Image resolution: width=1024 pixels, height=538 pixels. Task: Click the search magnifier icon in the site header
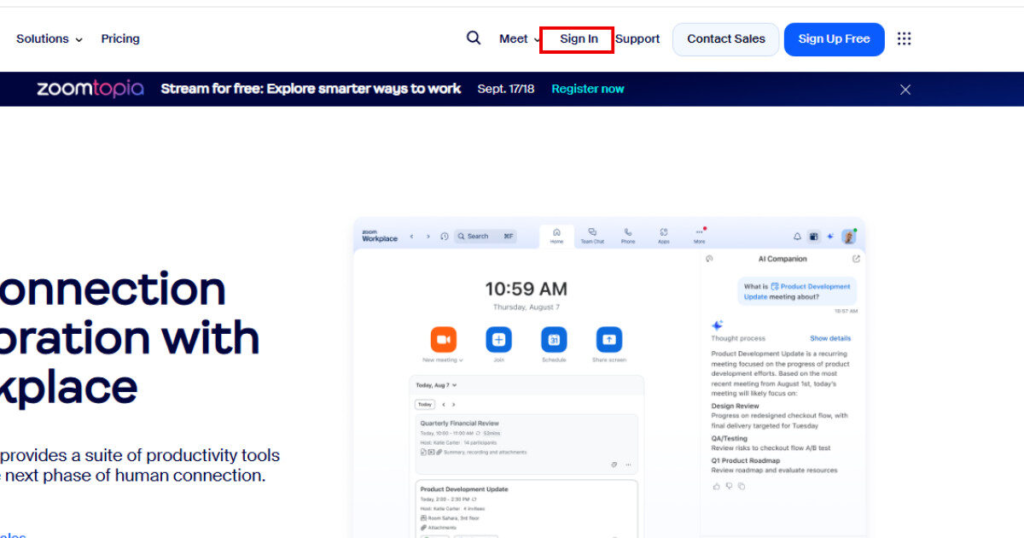[x=473, y=38]
